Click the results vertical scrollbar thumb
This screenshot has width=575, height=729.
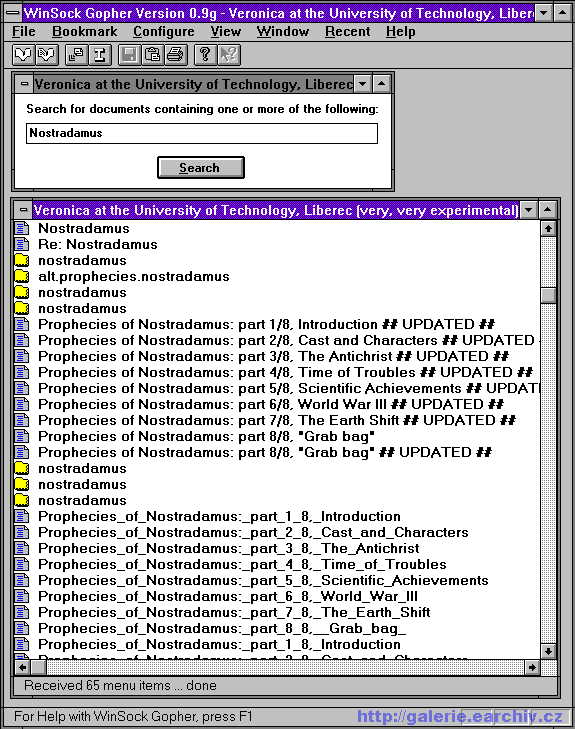click(549, 295)
